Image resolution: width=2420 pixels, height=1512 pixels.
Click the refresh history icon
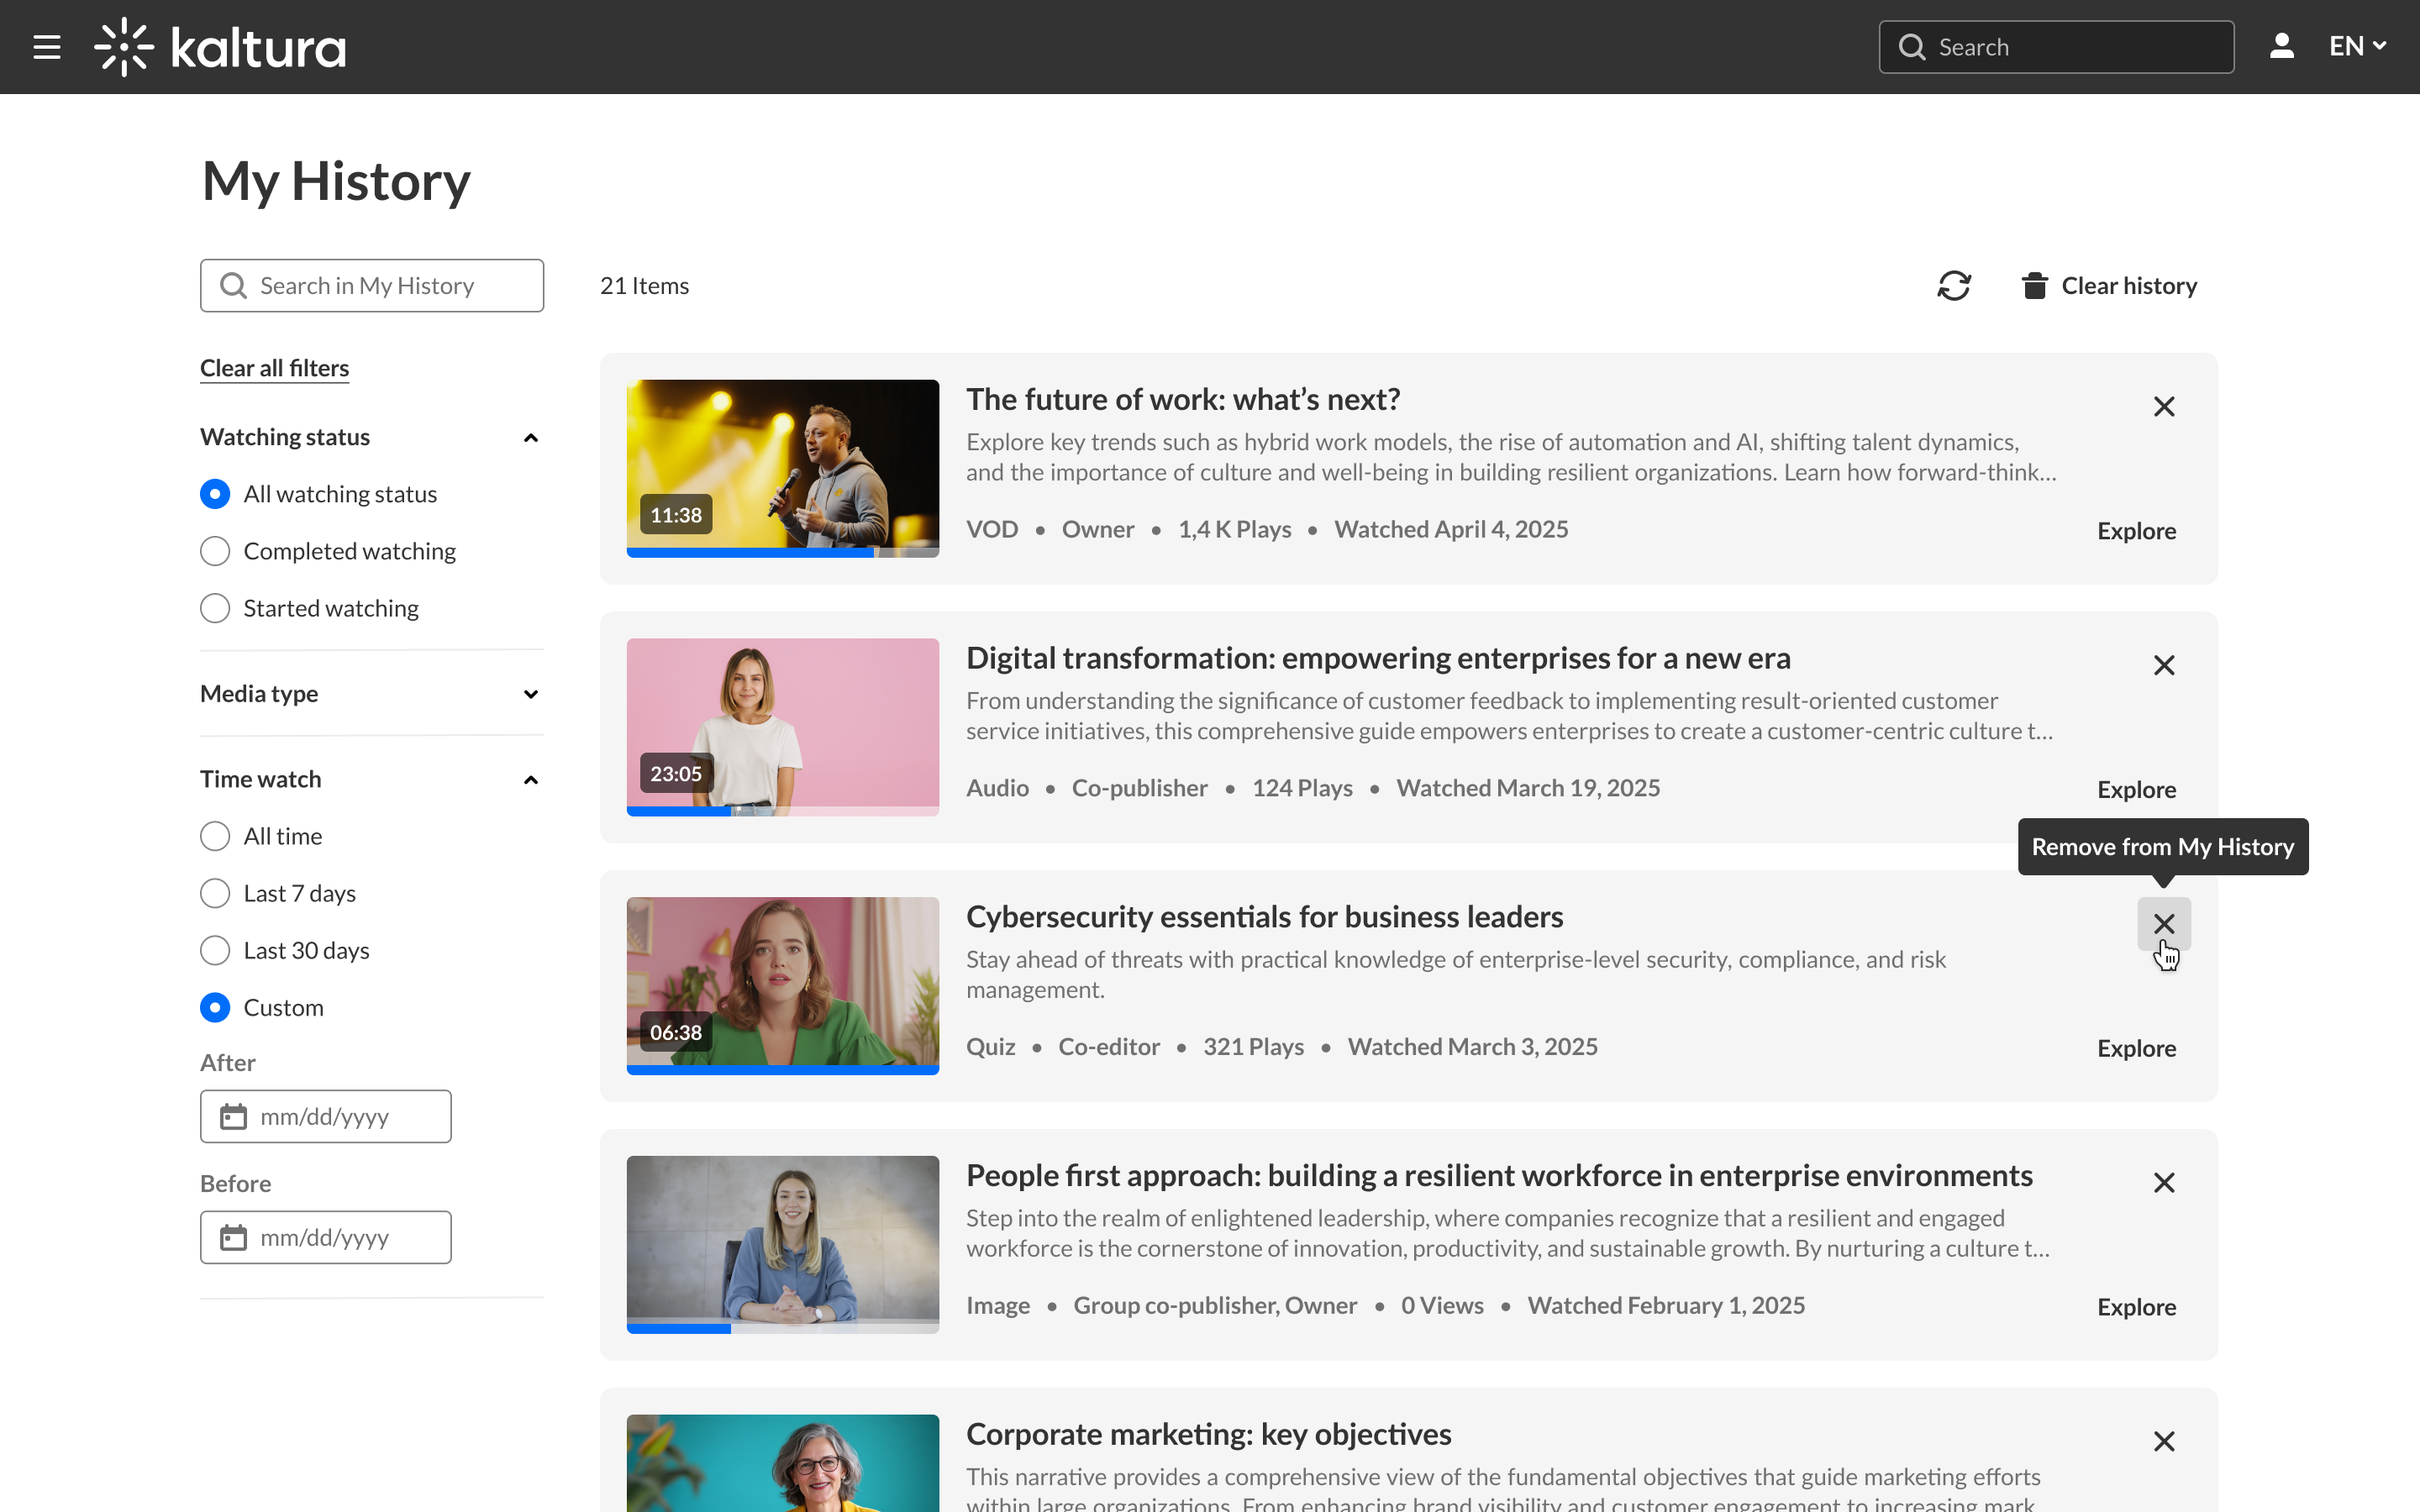tap(1953, 286)
